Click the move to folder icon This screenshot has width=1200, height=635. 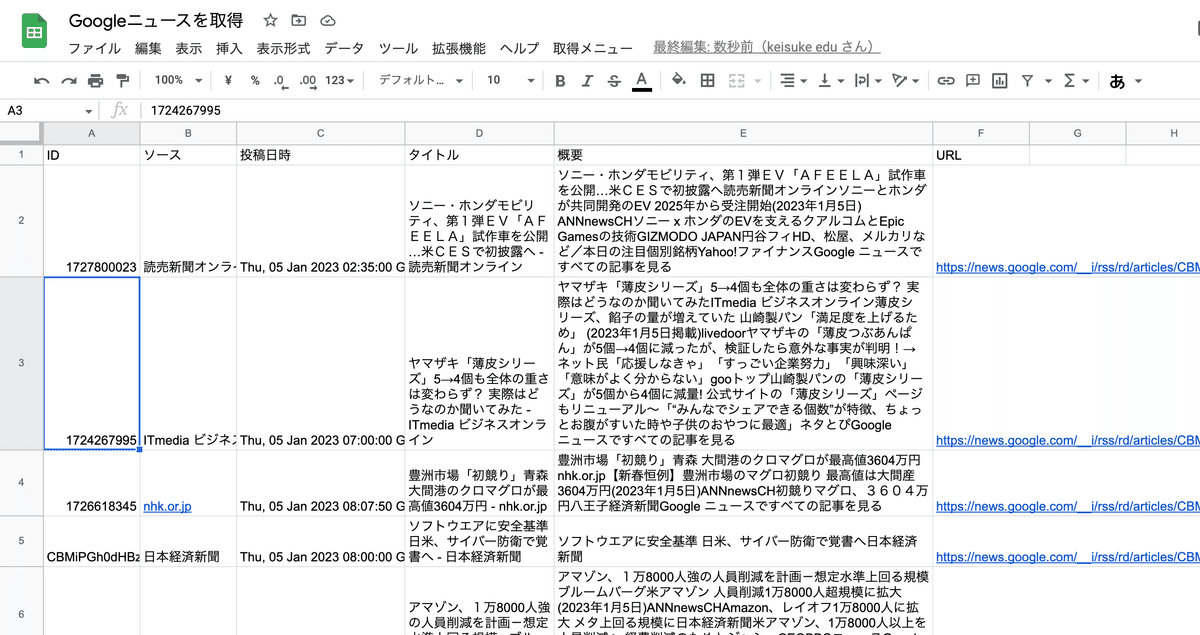point(299,20)
